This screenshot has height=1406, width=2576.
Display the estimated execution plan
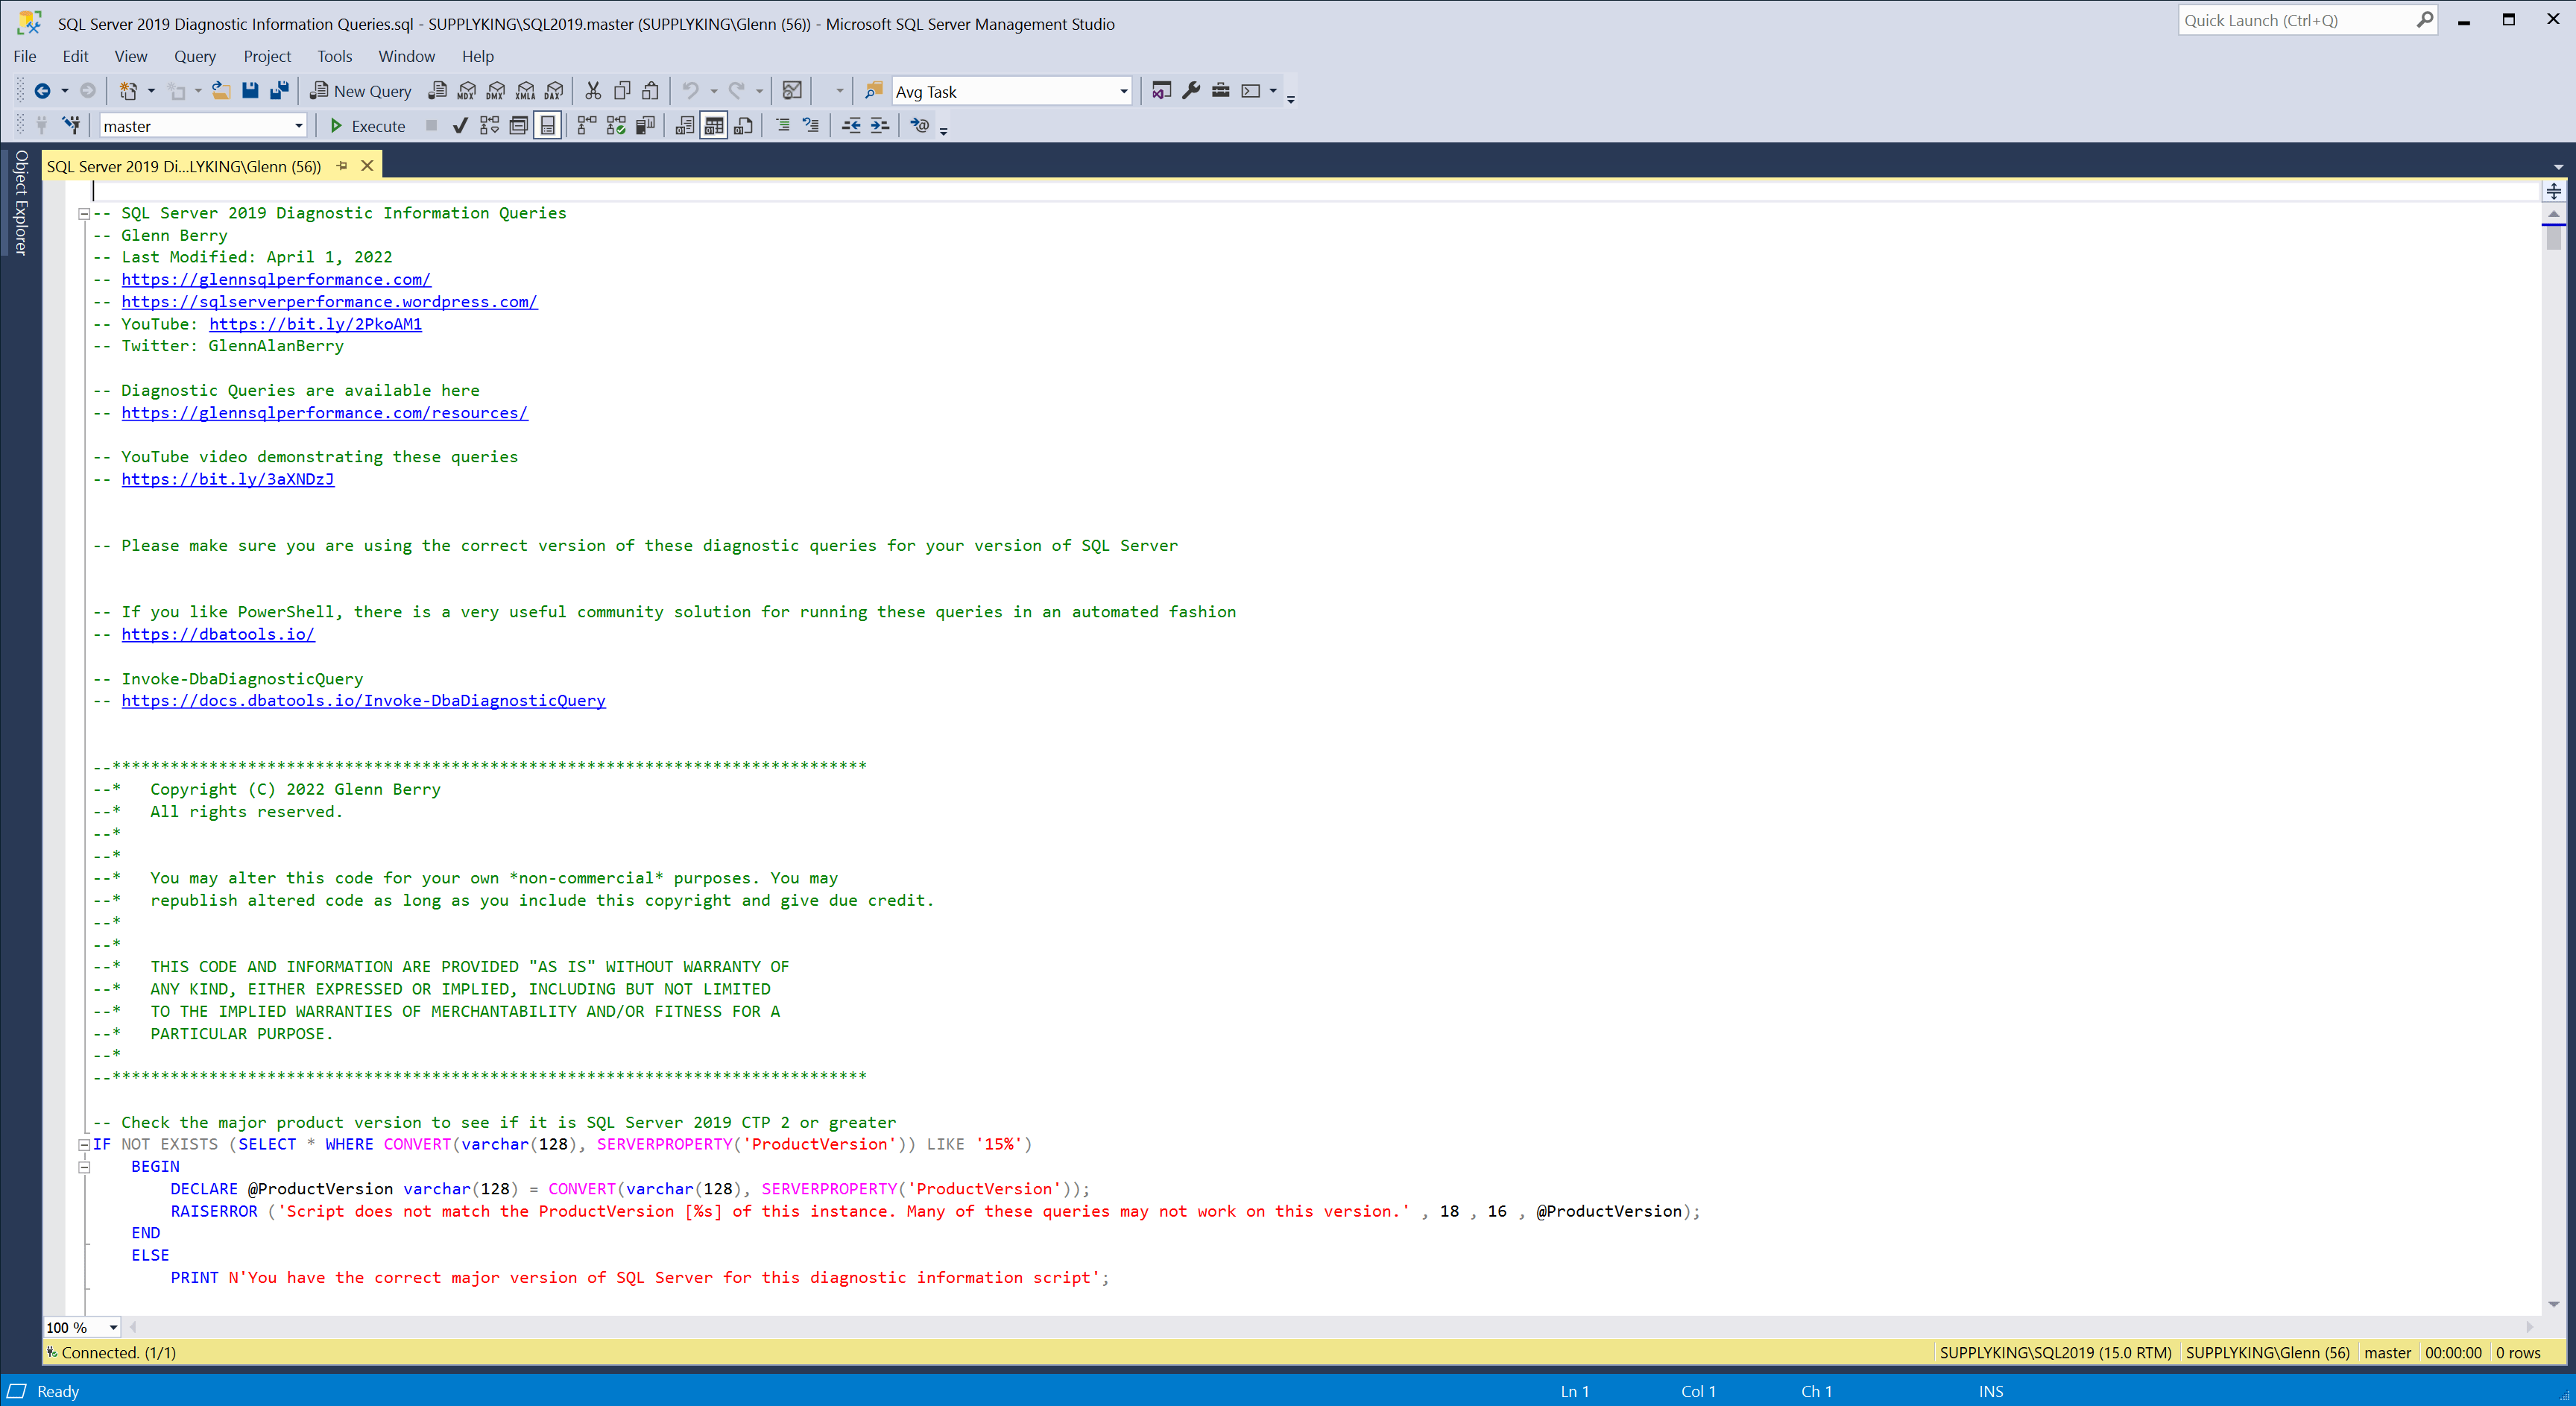click(x=490, y=126)
